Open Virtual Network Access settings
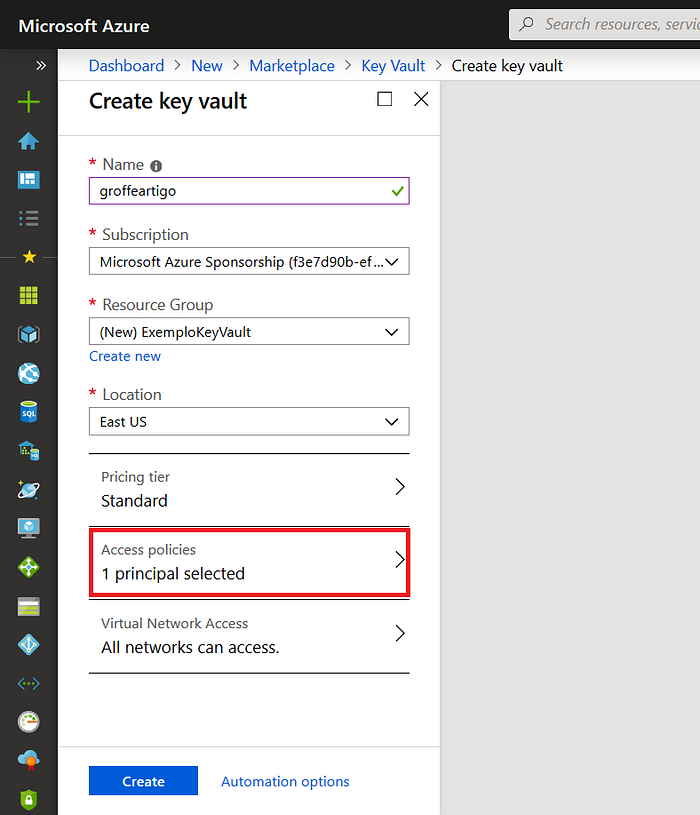Image resolution: width=700 pixels, height=815 pixels. tap(249, 636)
